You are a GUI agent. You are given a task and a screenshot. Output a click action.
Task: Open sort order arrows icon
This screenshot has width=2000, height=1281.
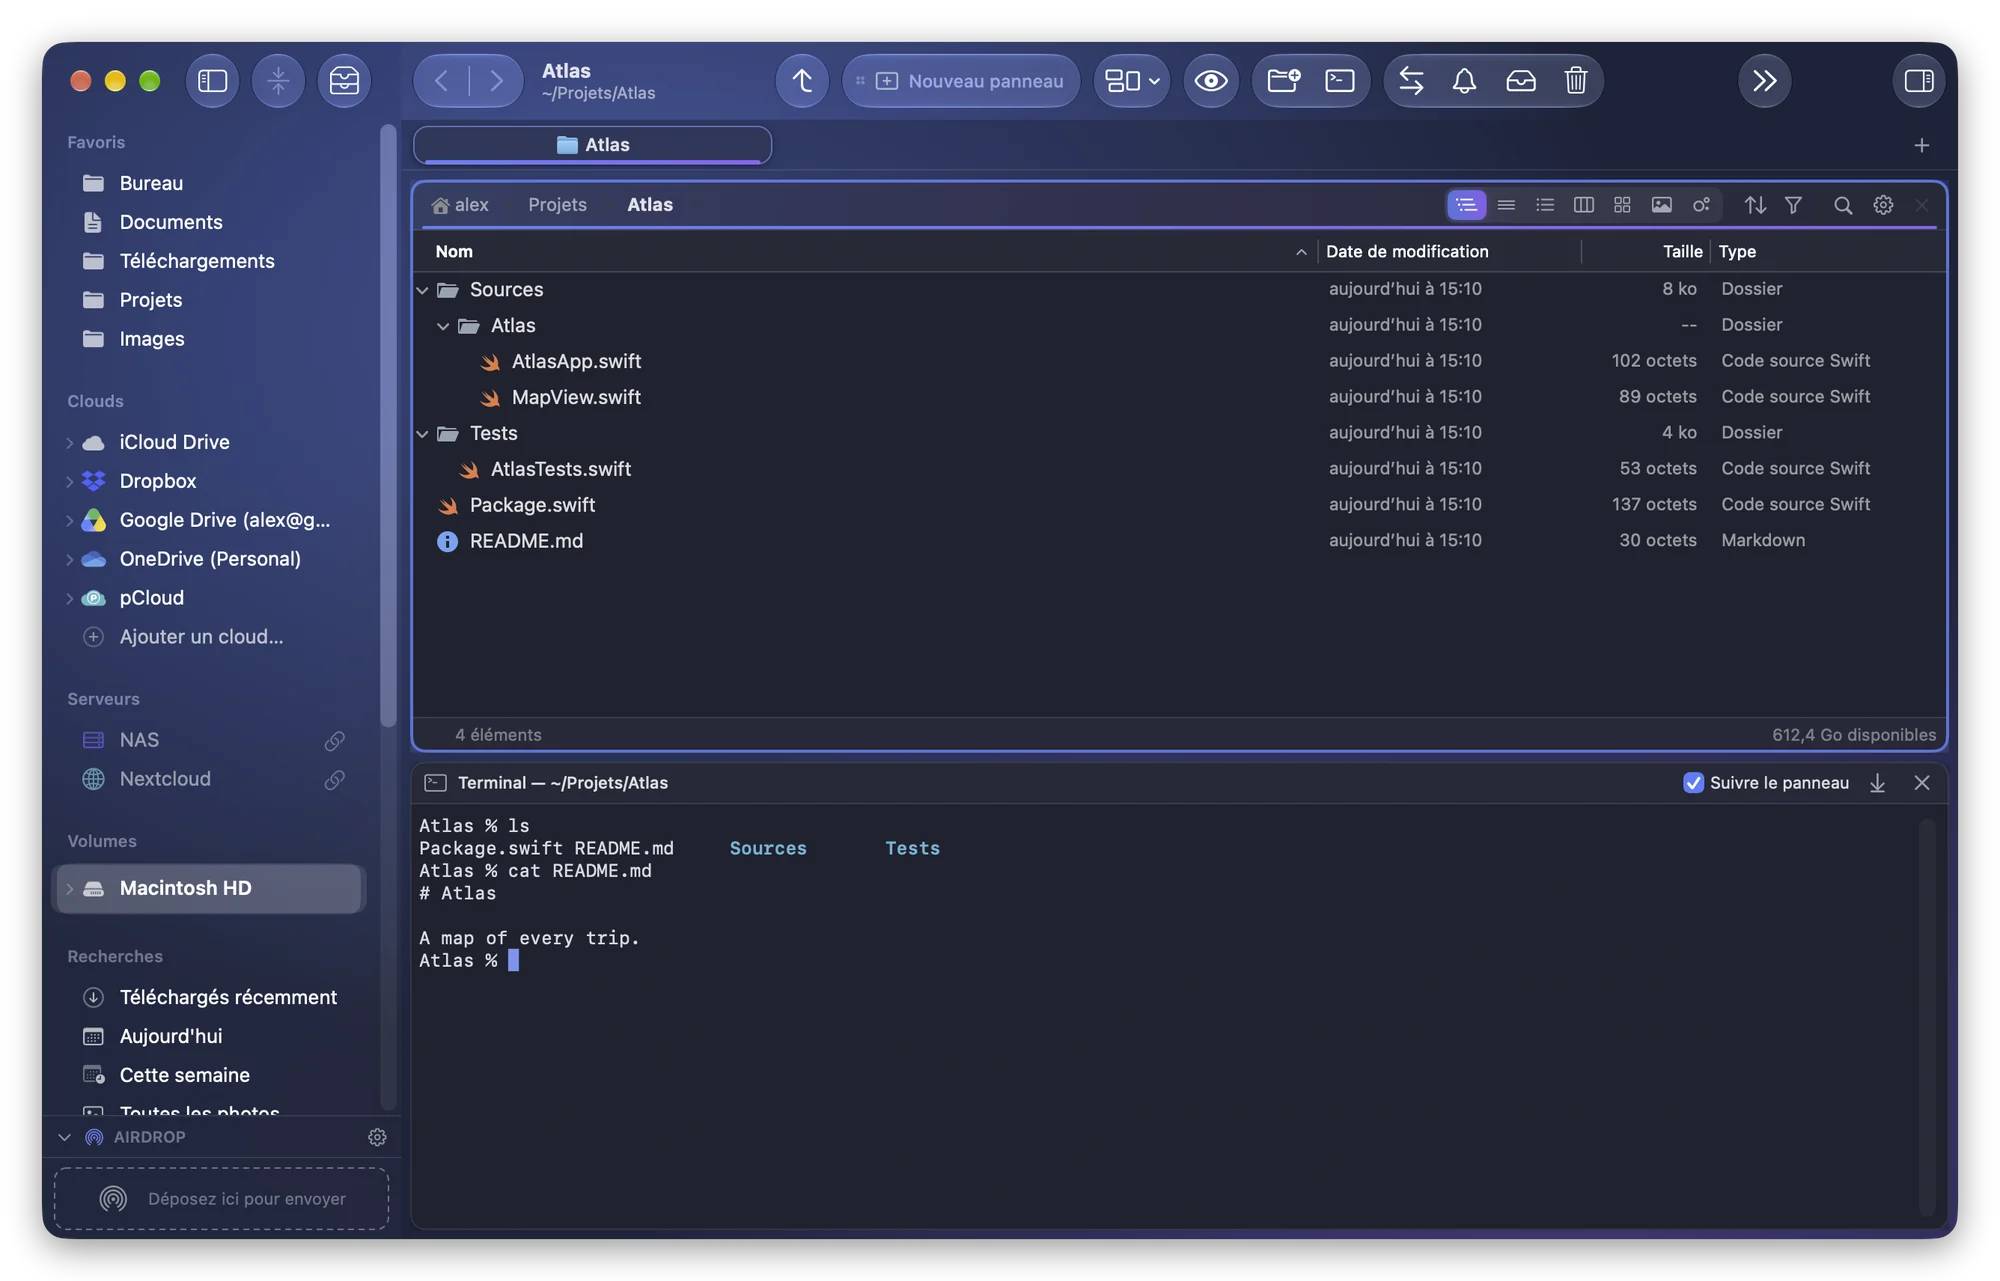pos(1755,205)
